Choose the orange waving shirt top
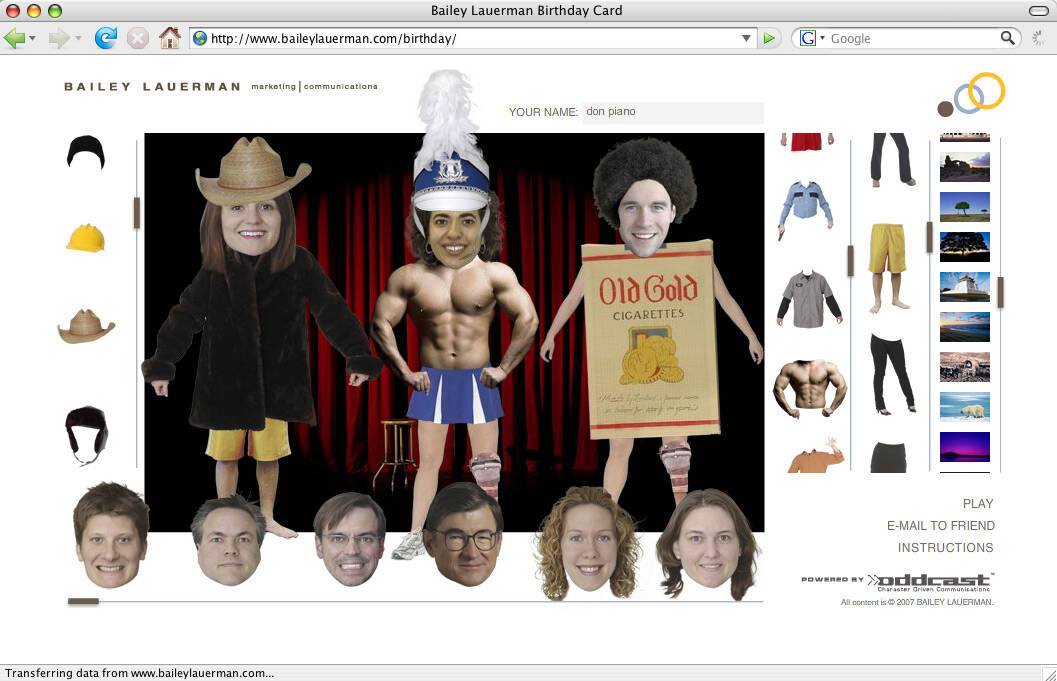The width and height of the screenshot is (1057, 681). [816, 456]
